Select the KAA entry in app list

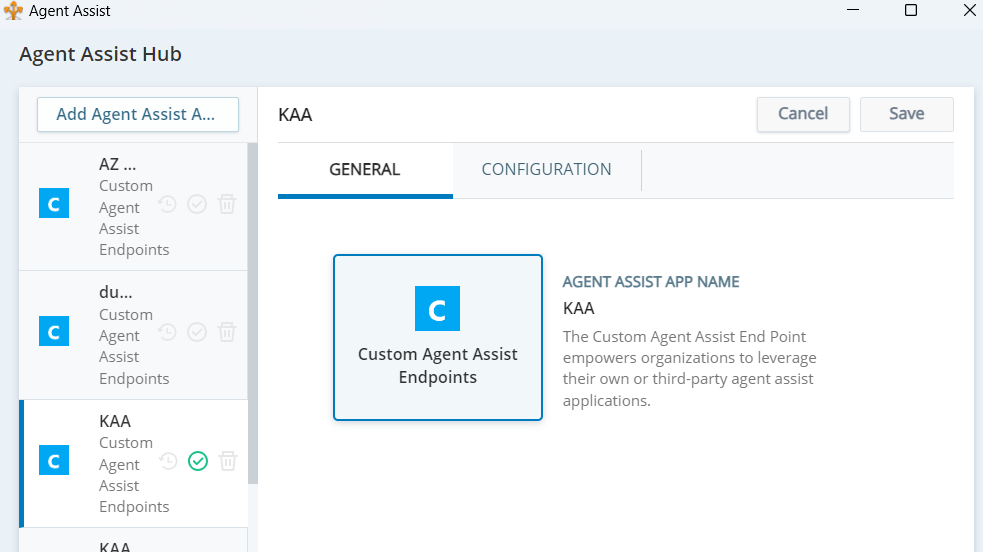115,422
